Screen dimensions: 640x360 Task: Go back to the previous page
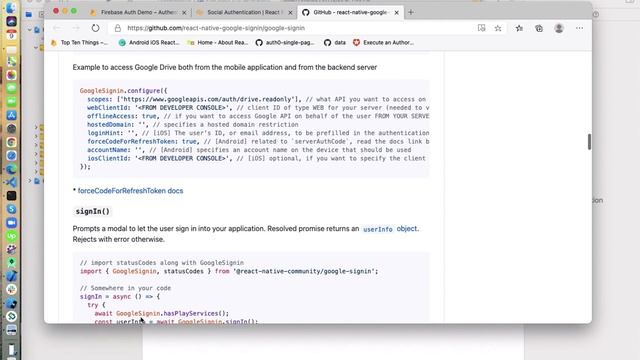tap(57, 28)
